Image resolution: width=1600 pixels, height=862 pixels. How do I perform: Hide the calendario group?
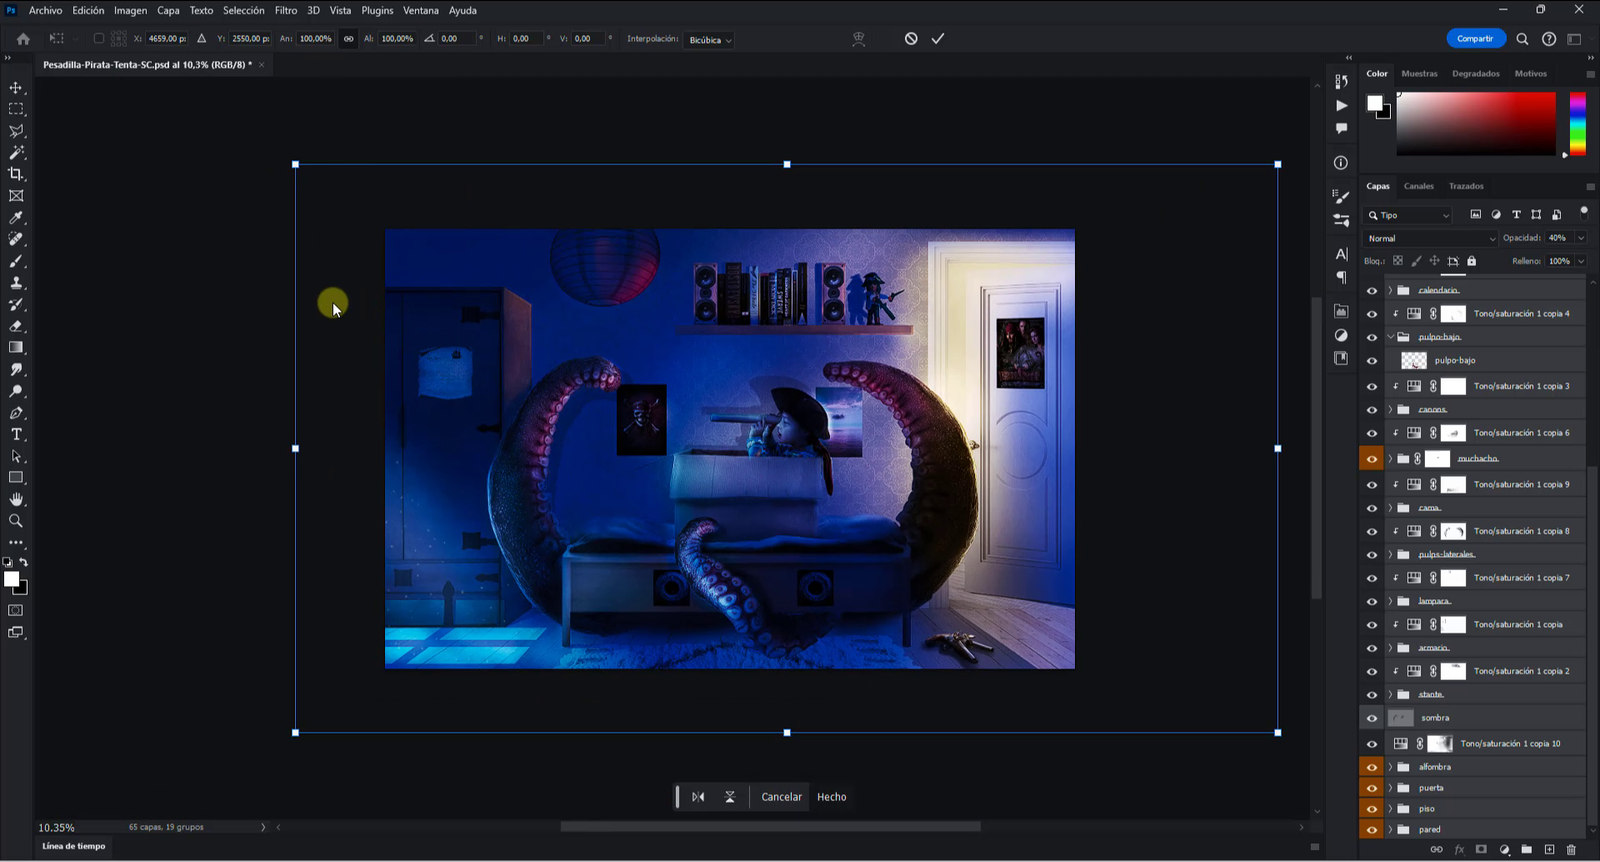coord(1372,291)
